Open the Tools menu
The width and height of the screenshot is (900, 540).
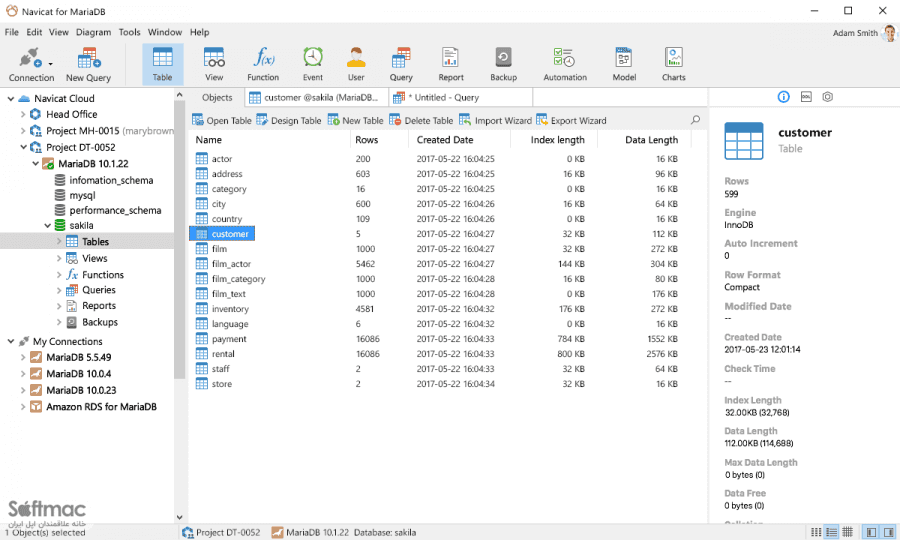[129, 32]
